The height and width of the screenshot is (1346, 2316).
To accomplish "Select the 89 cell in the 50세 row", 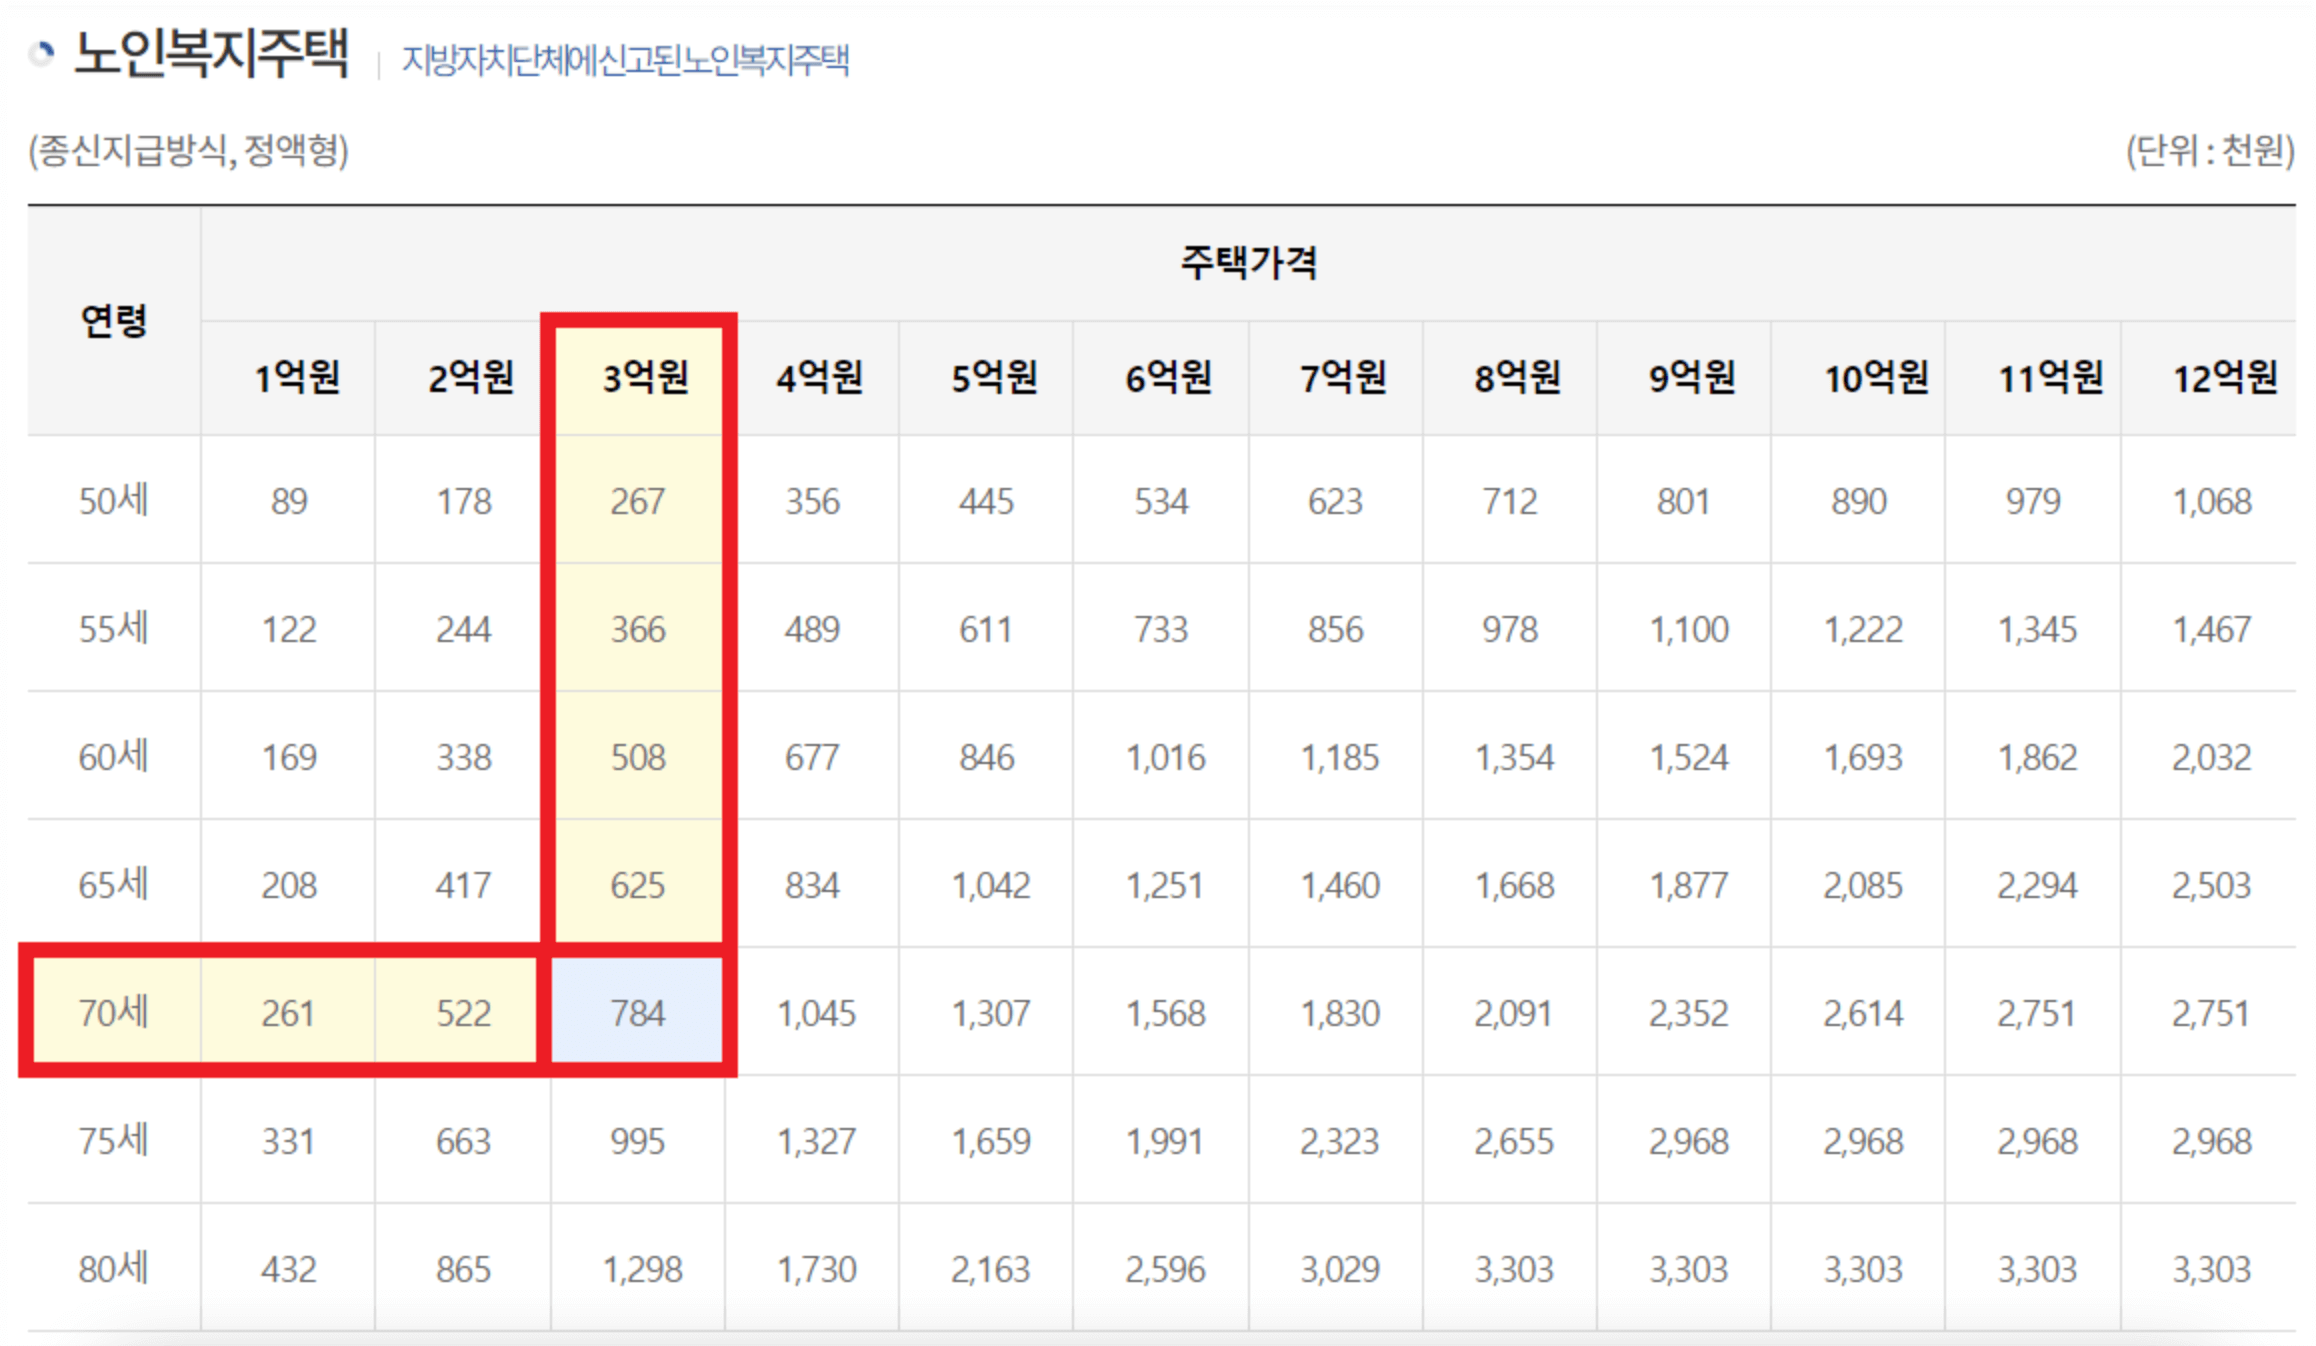I will coord(289,501).
